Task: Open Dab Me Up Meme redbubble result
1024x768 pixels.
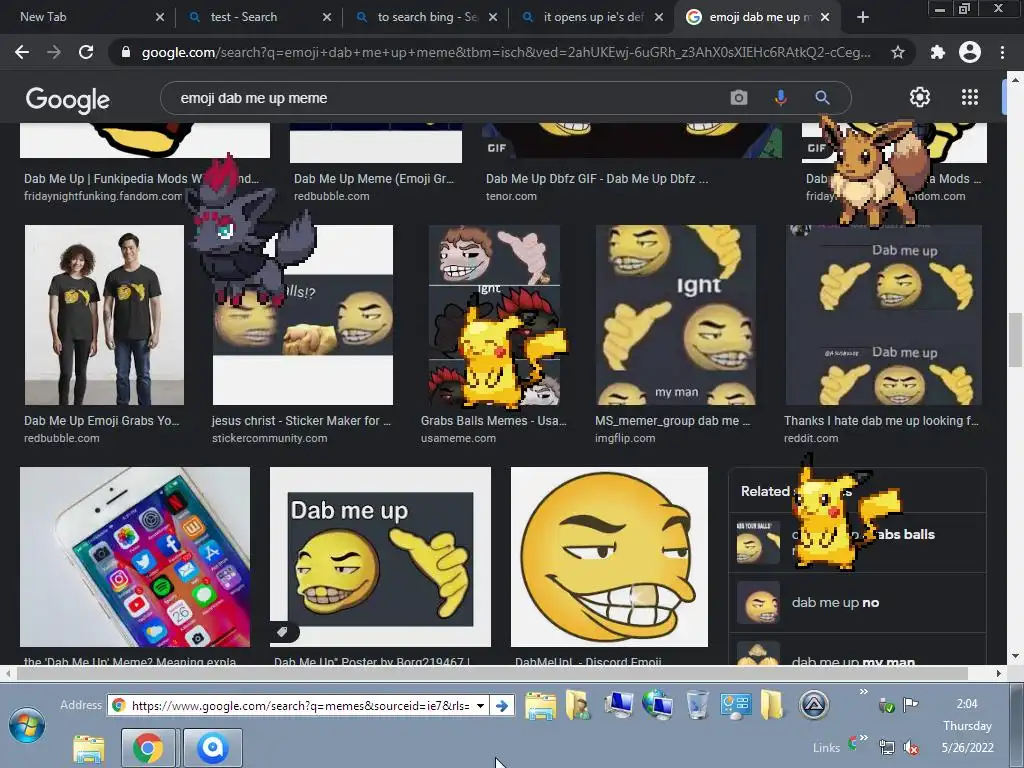Action: [x=374, y=178]
